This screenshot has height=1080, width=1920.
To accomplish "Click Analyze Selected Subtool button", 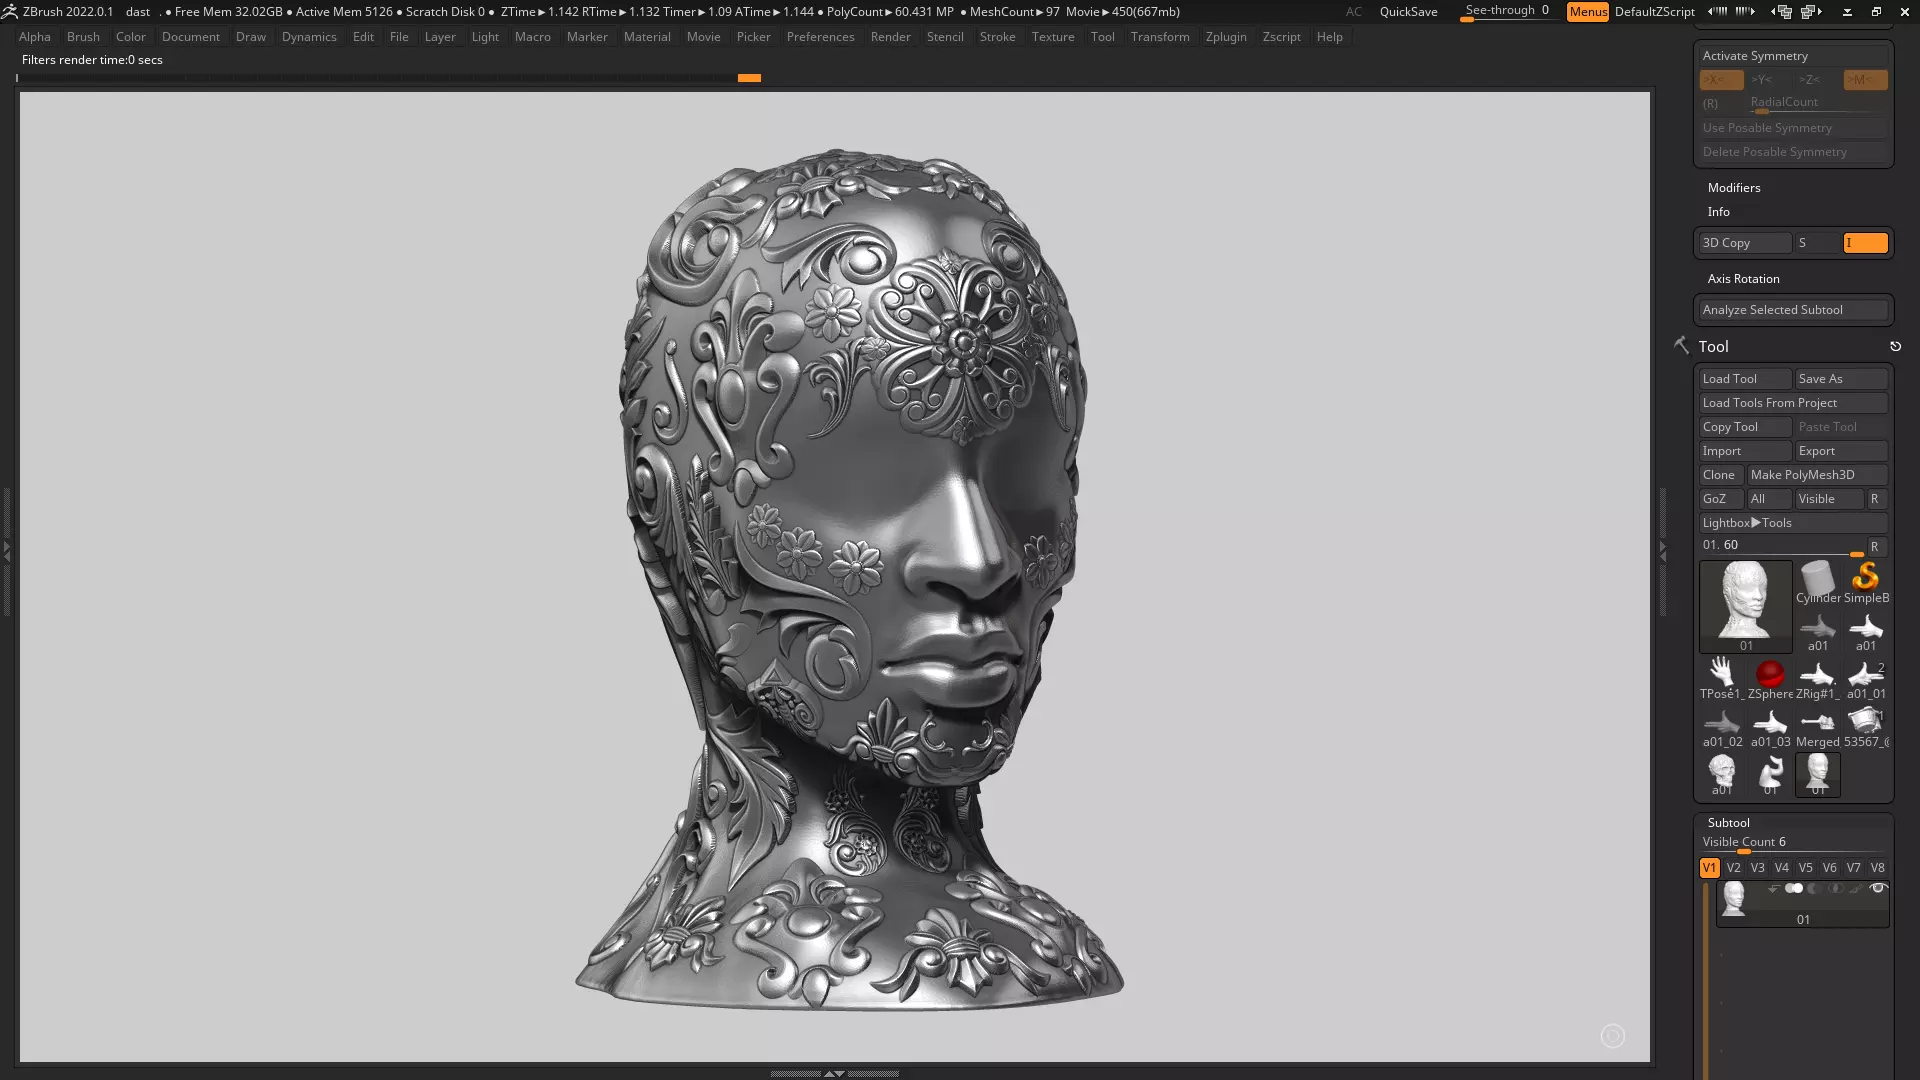I will coord(1793,310).
